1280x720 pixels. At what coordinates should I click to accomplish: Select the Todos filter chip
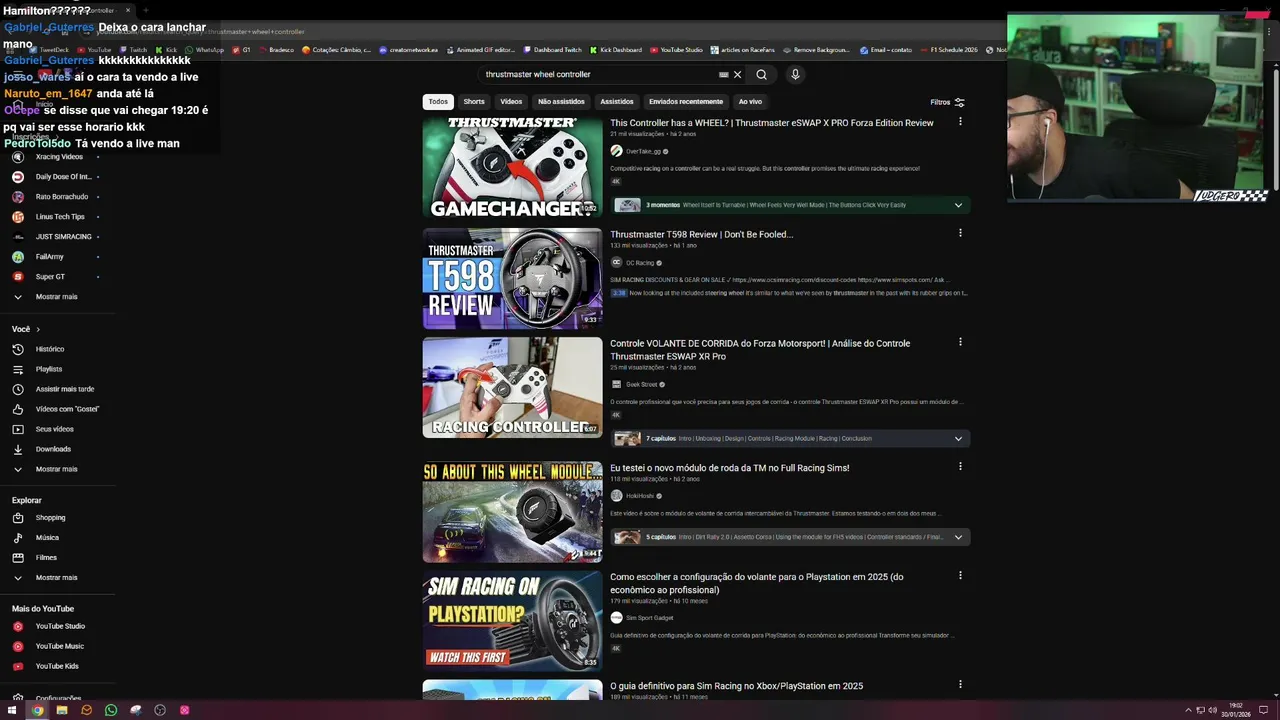438,101
